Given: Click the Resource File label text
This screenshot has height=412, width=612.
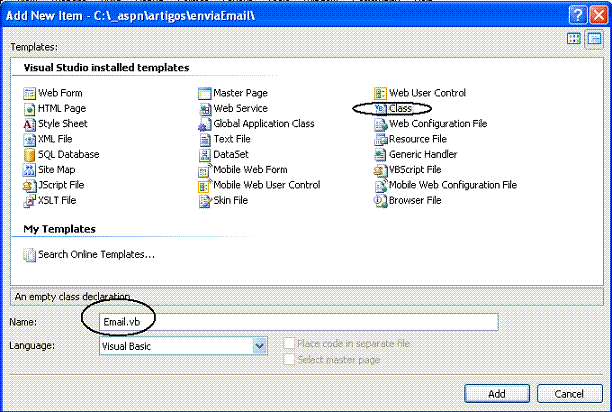Looking at the screenshot, I should tap(418, 139).
